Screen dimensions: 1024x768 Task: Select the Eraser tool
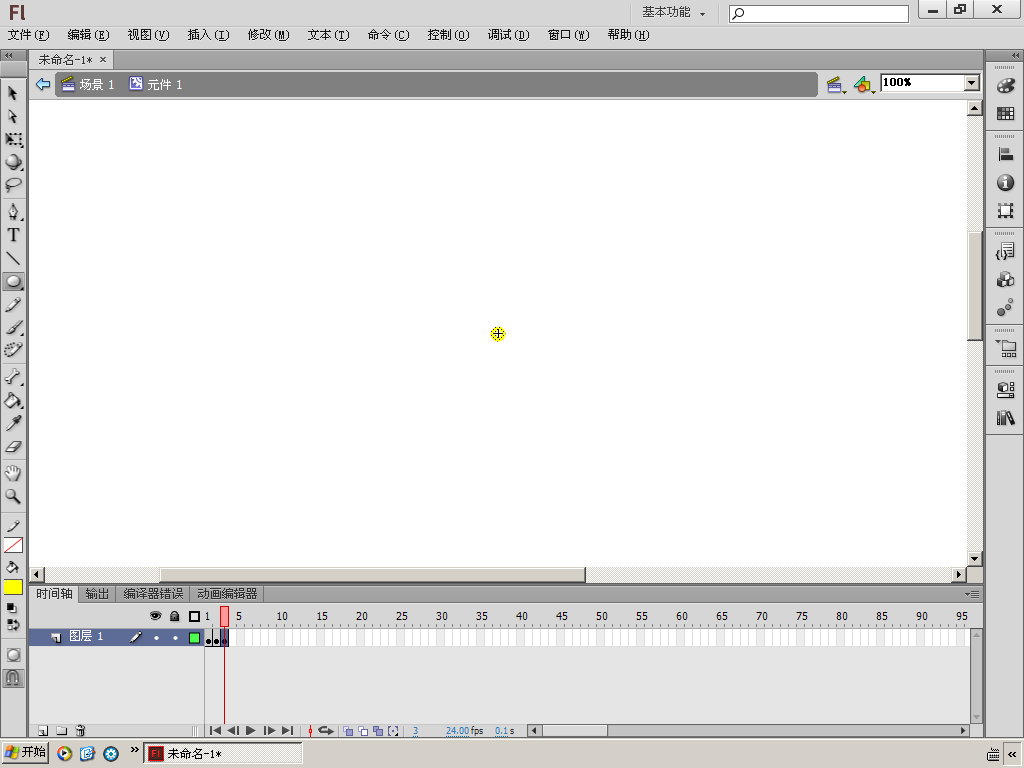pyautogui.click(x=13, y=447)
